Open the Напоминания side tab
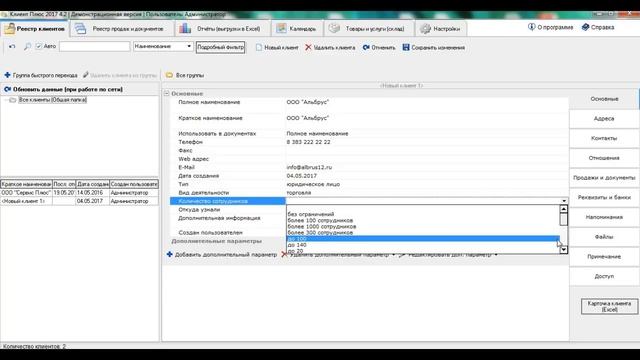The image size is (640, 360). 604,217
